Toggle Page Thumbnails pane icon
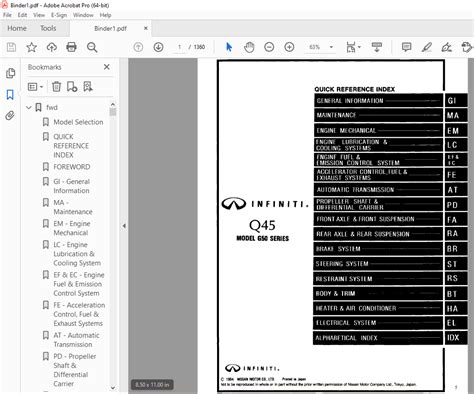The height and width of the screenshot is (394, 474). click(10, 73)
